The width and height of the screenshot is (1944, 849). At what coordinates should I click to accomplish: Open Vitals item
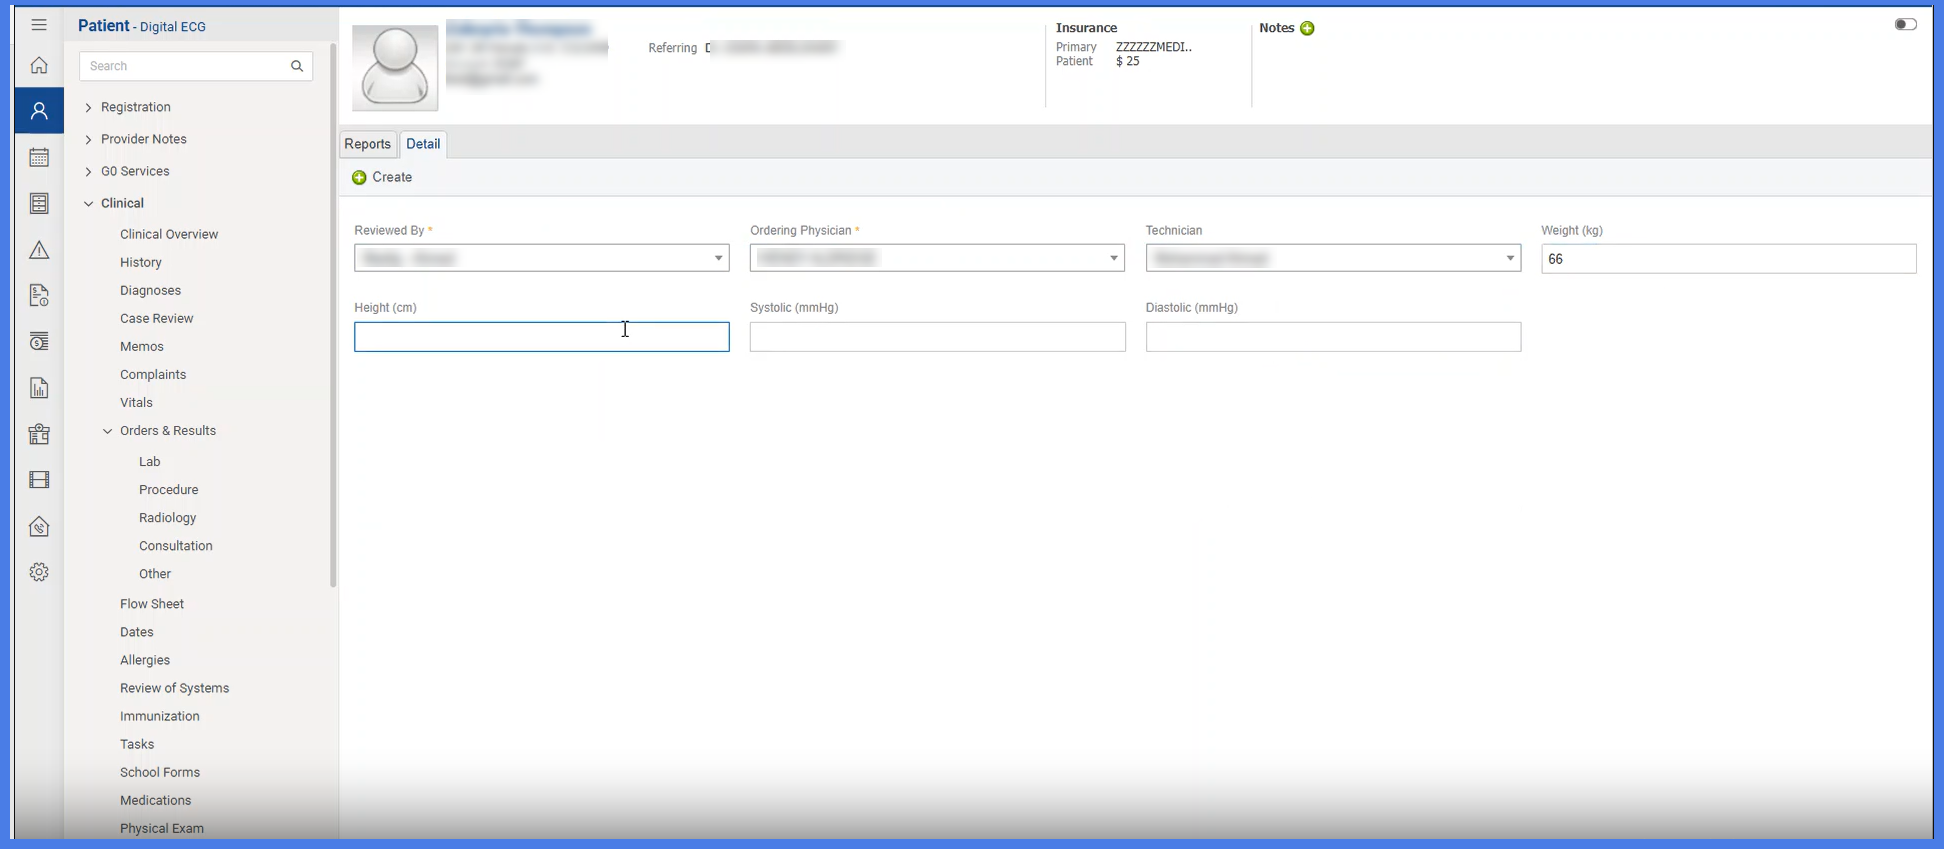coord(136,402)
